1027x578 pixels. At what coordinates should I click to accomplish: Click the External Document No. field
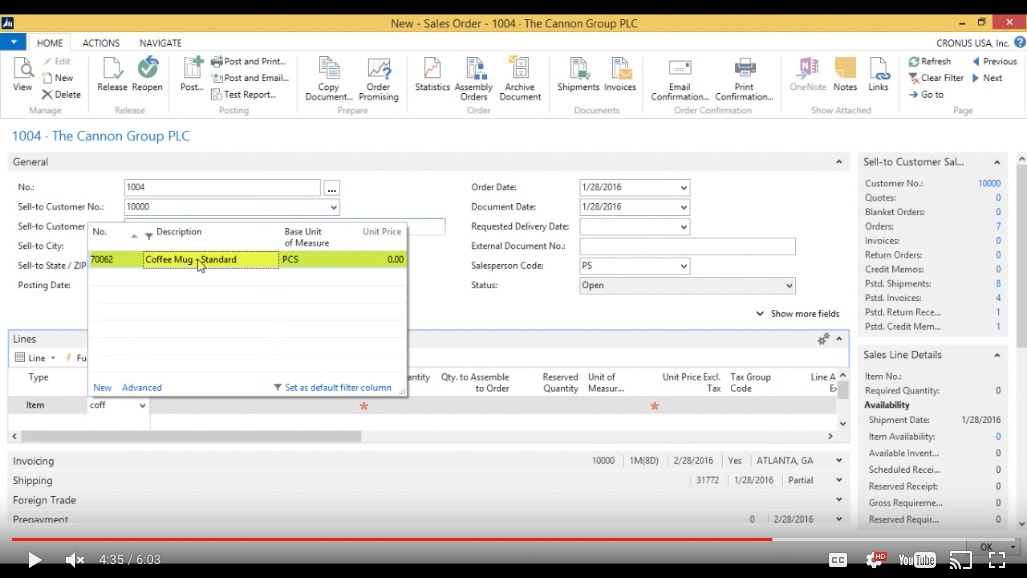pyautogui.click(x=687, y=246)
